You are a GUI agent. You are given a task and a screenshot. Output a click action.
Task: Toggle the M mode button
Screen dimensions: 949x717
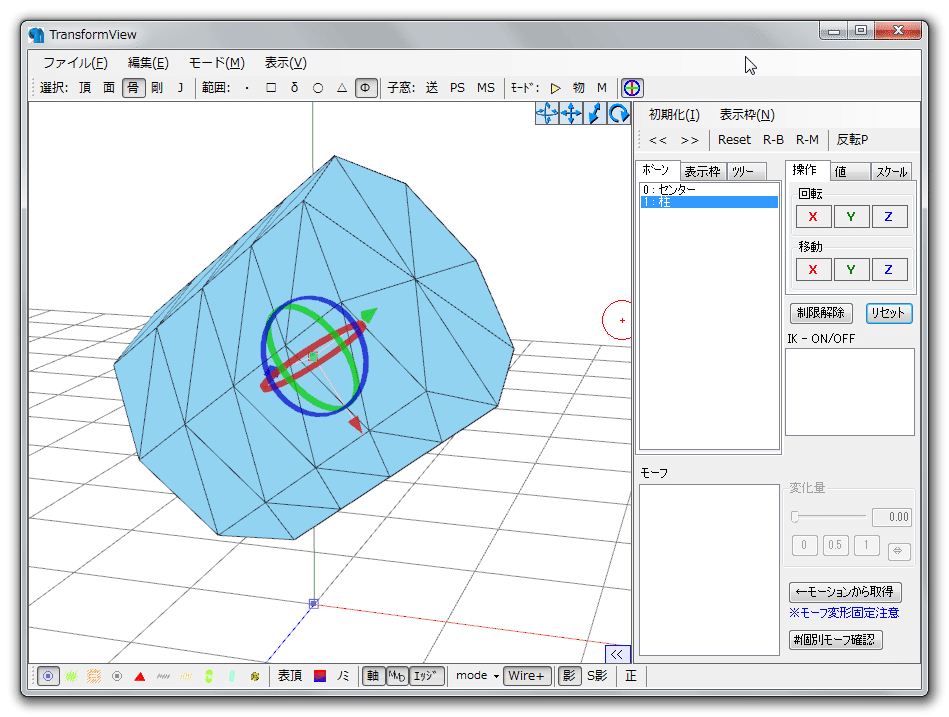(602, 88)
